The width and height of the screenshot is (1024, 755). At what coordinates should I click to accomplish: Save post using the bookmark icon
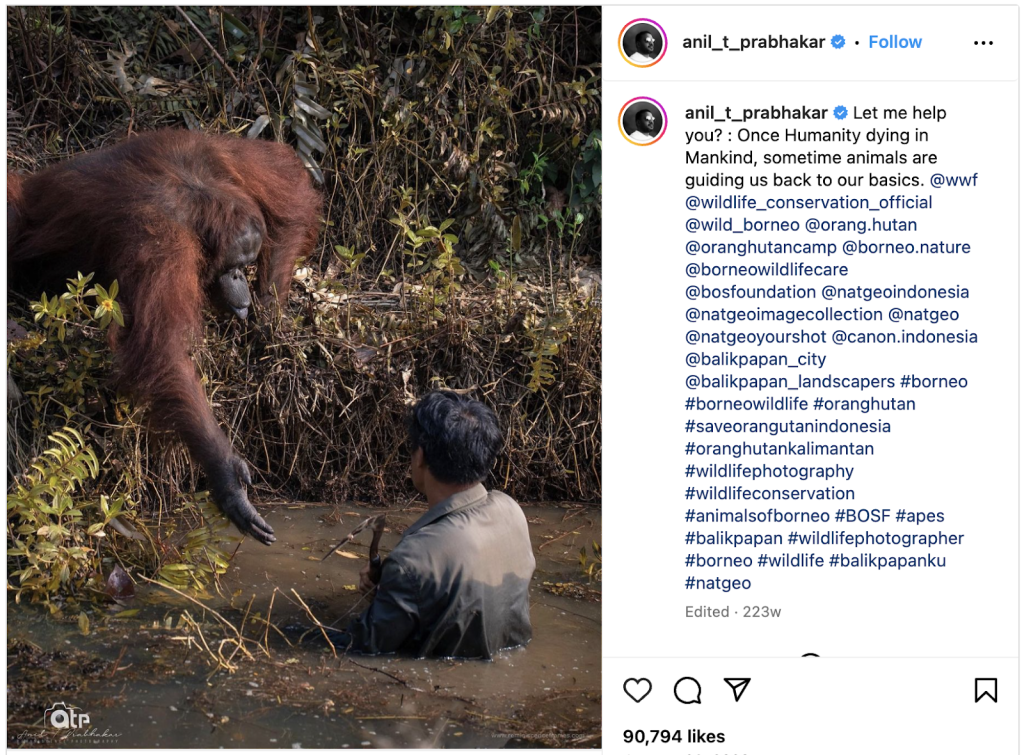(985, 690)
